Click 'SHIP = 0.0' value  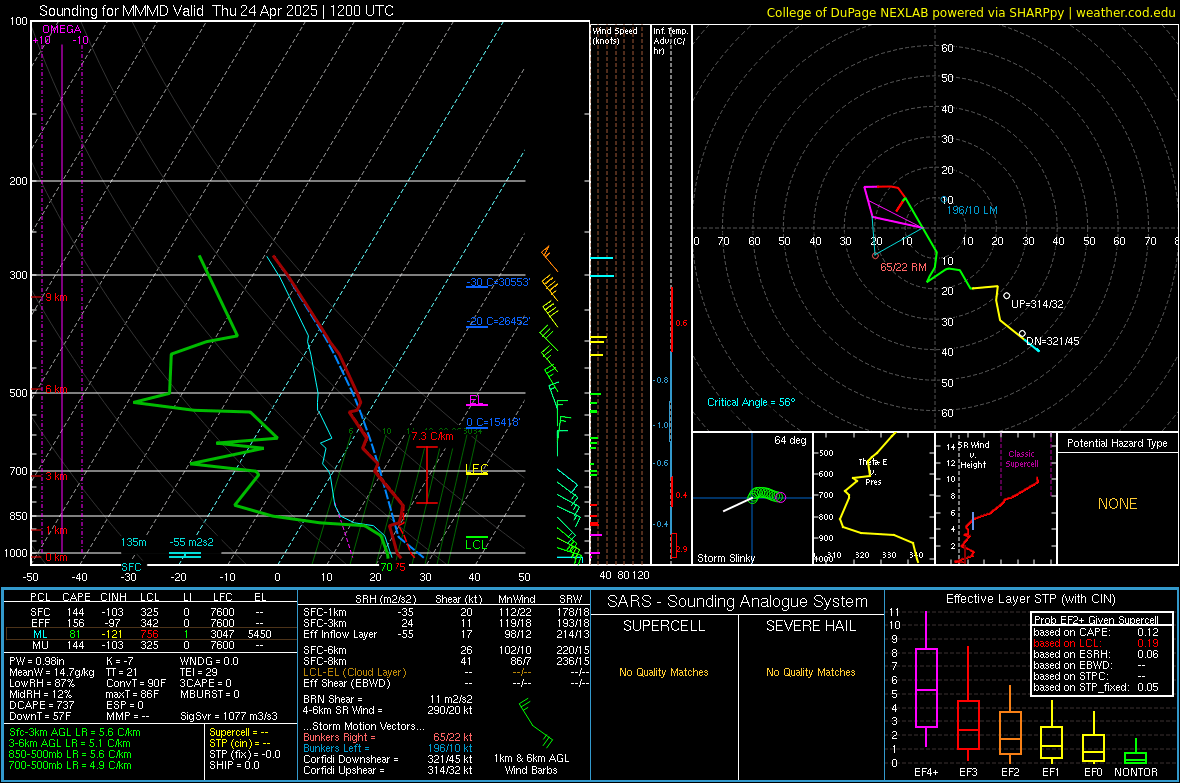tap(234, 765)
